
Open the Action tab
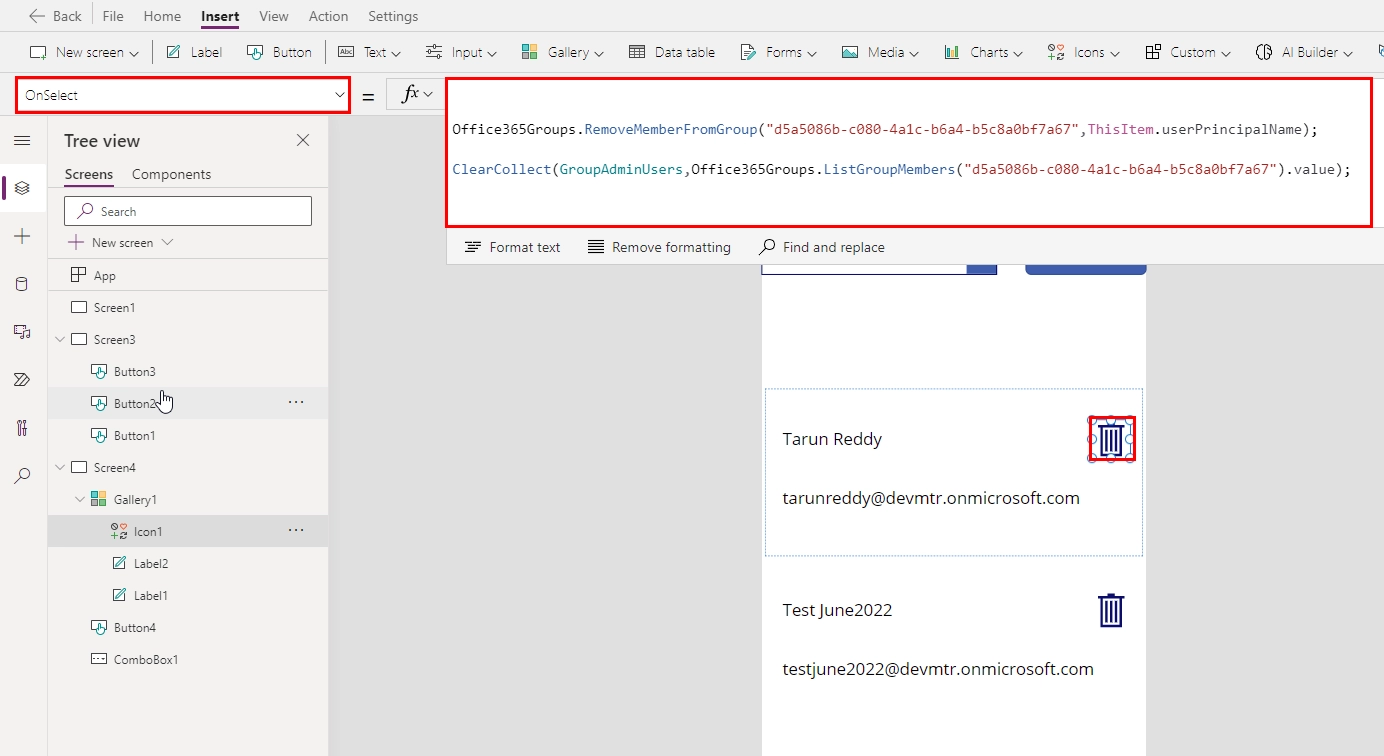(328, 16)
